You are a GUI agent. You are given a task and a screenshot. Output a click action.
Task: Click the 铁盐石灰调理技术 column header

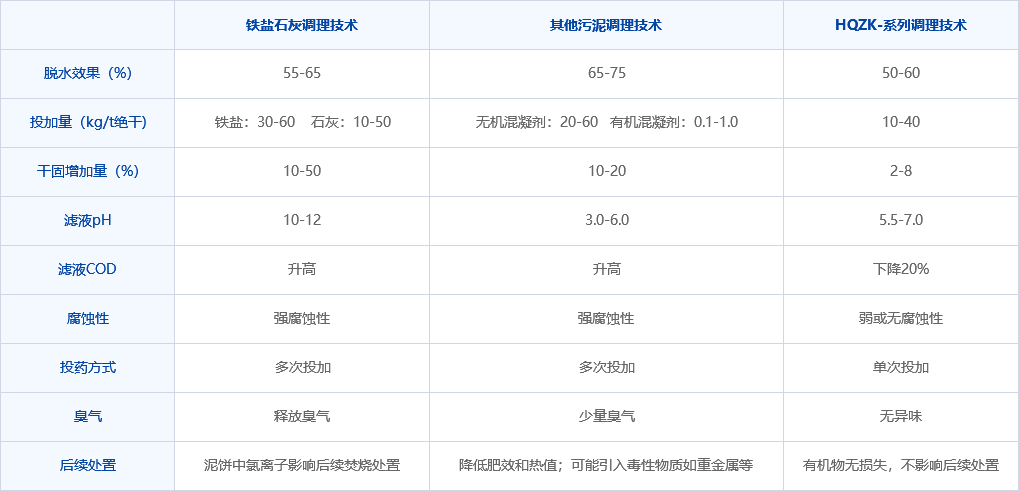point(302,25)
